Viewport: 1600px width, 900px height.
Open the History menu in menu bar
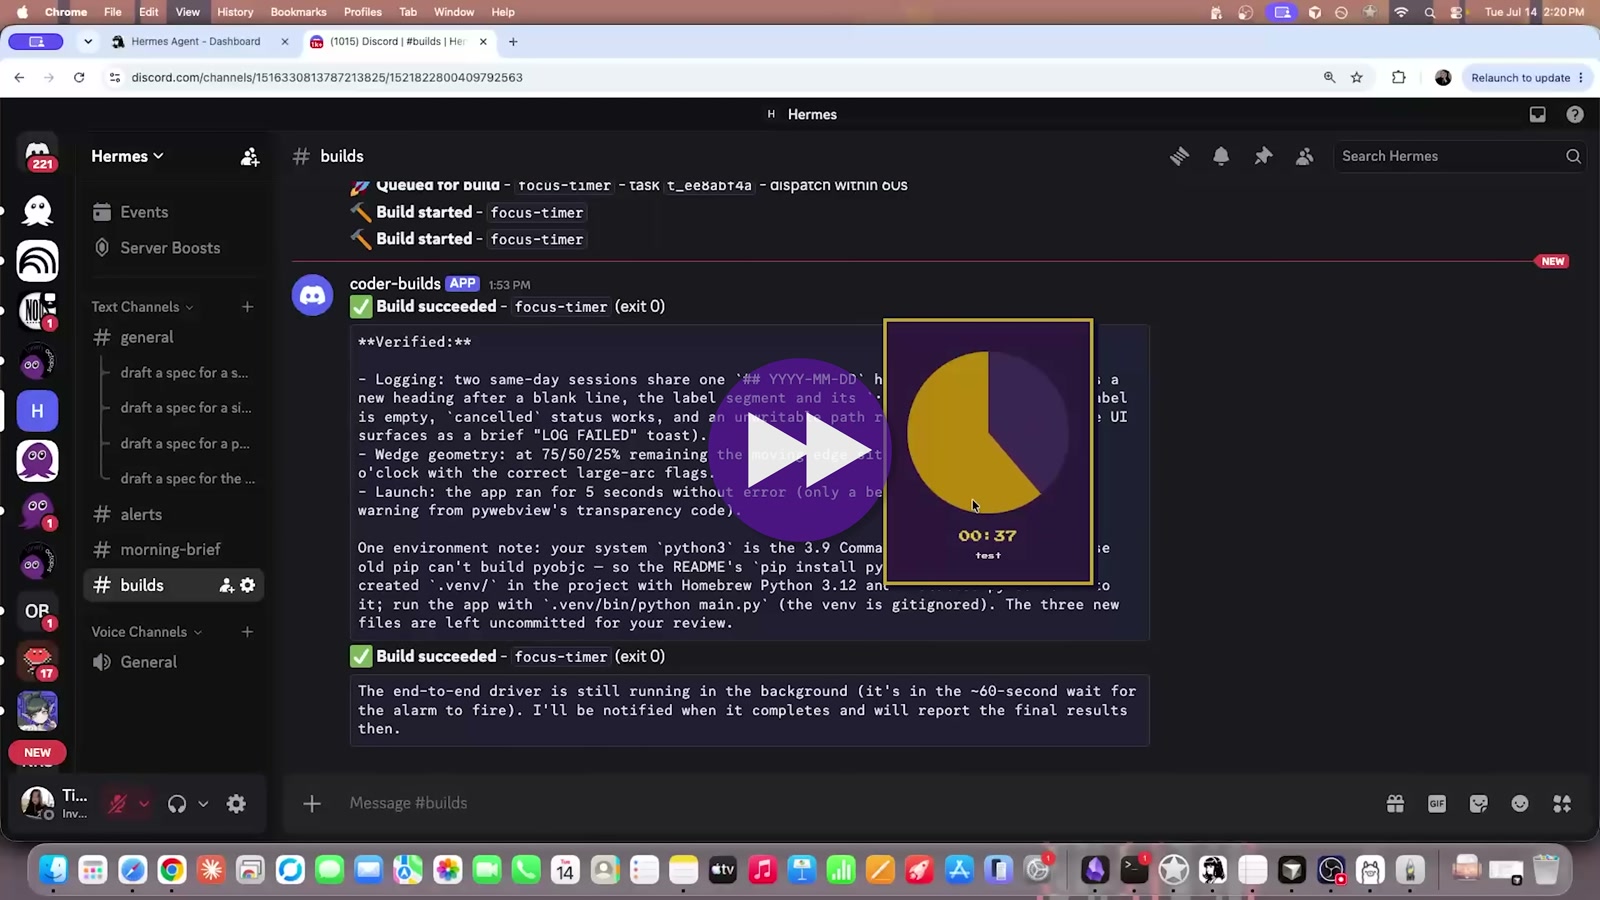click(235, 12)
